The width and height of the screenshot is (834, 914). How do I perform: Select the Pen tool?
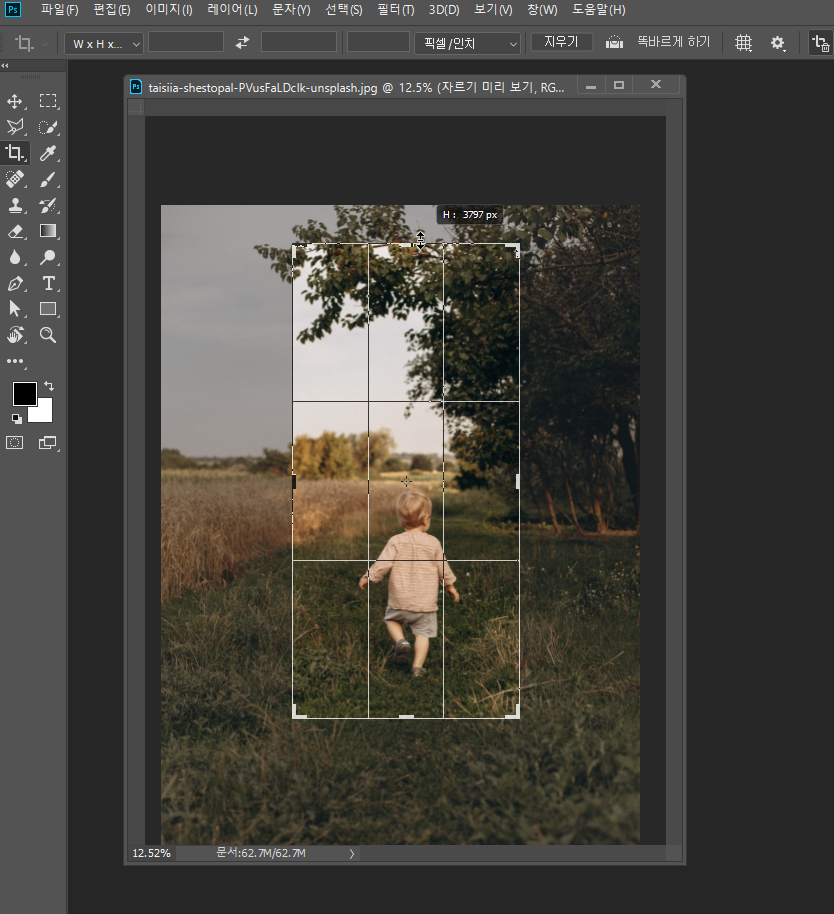point(15,283)
